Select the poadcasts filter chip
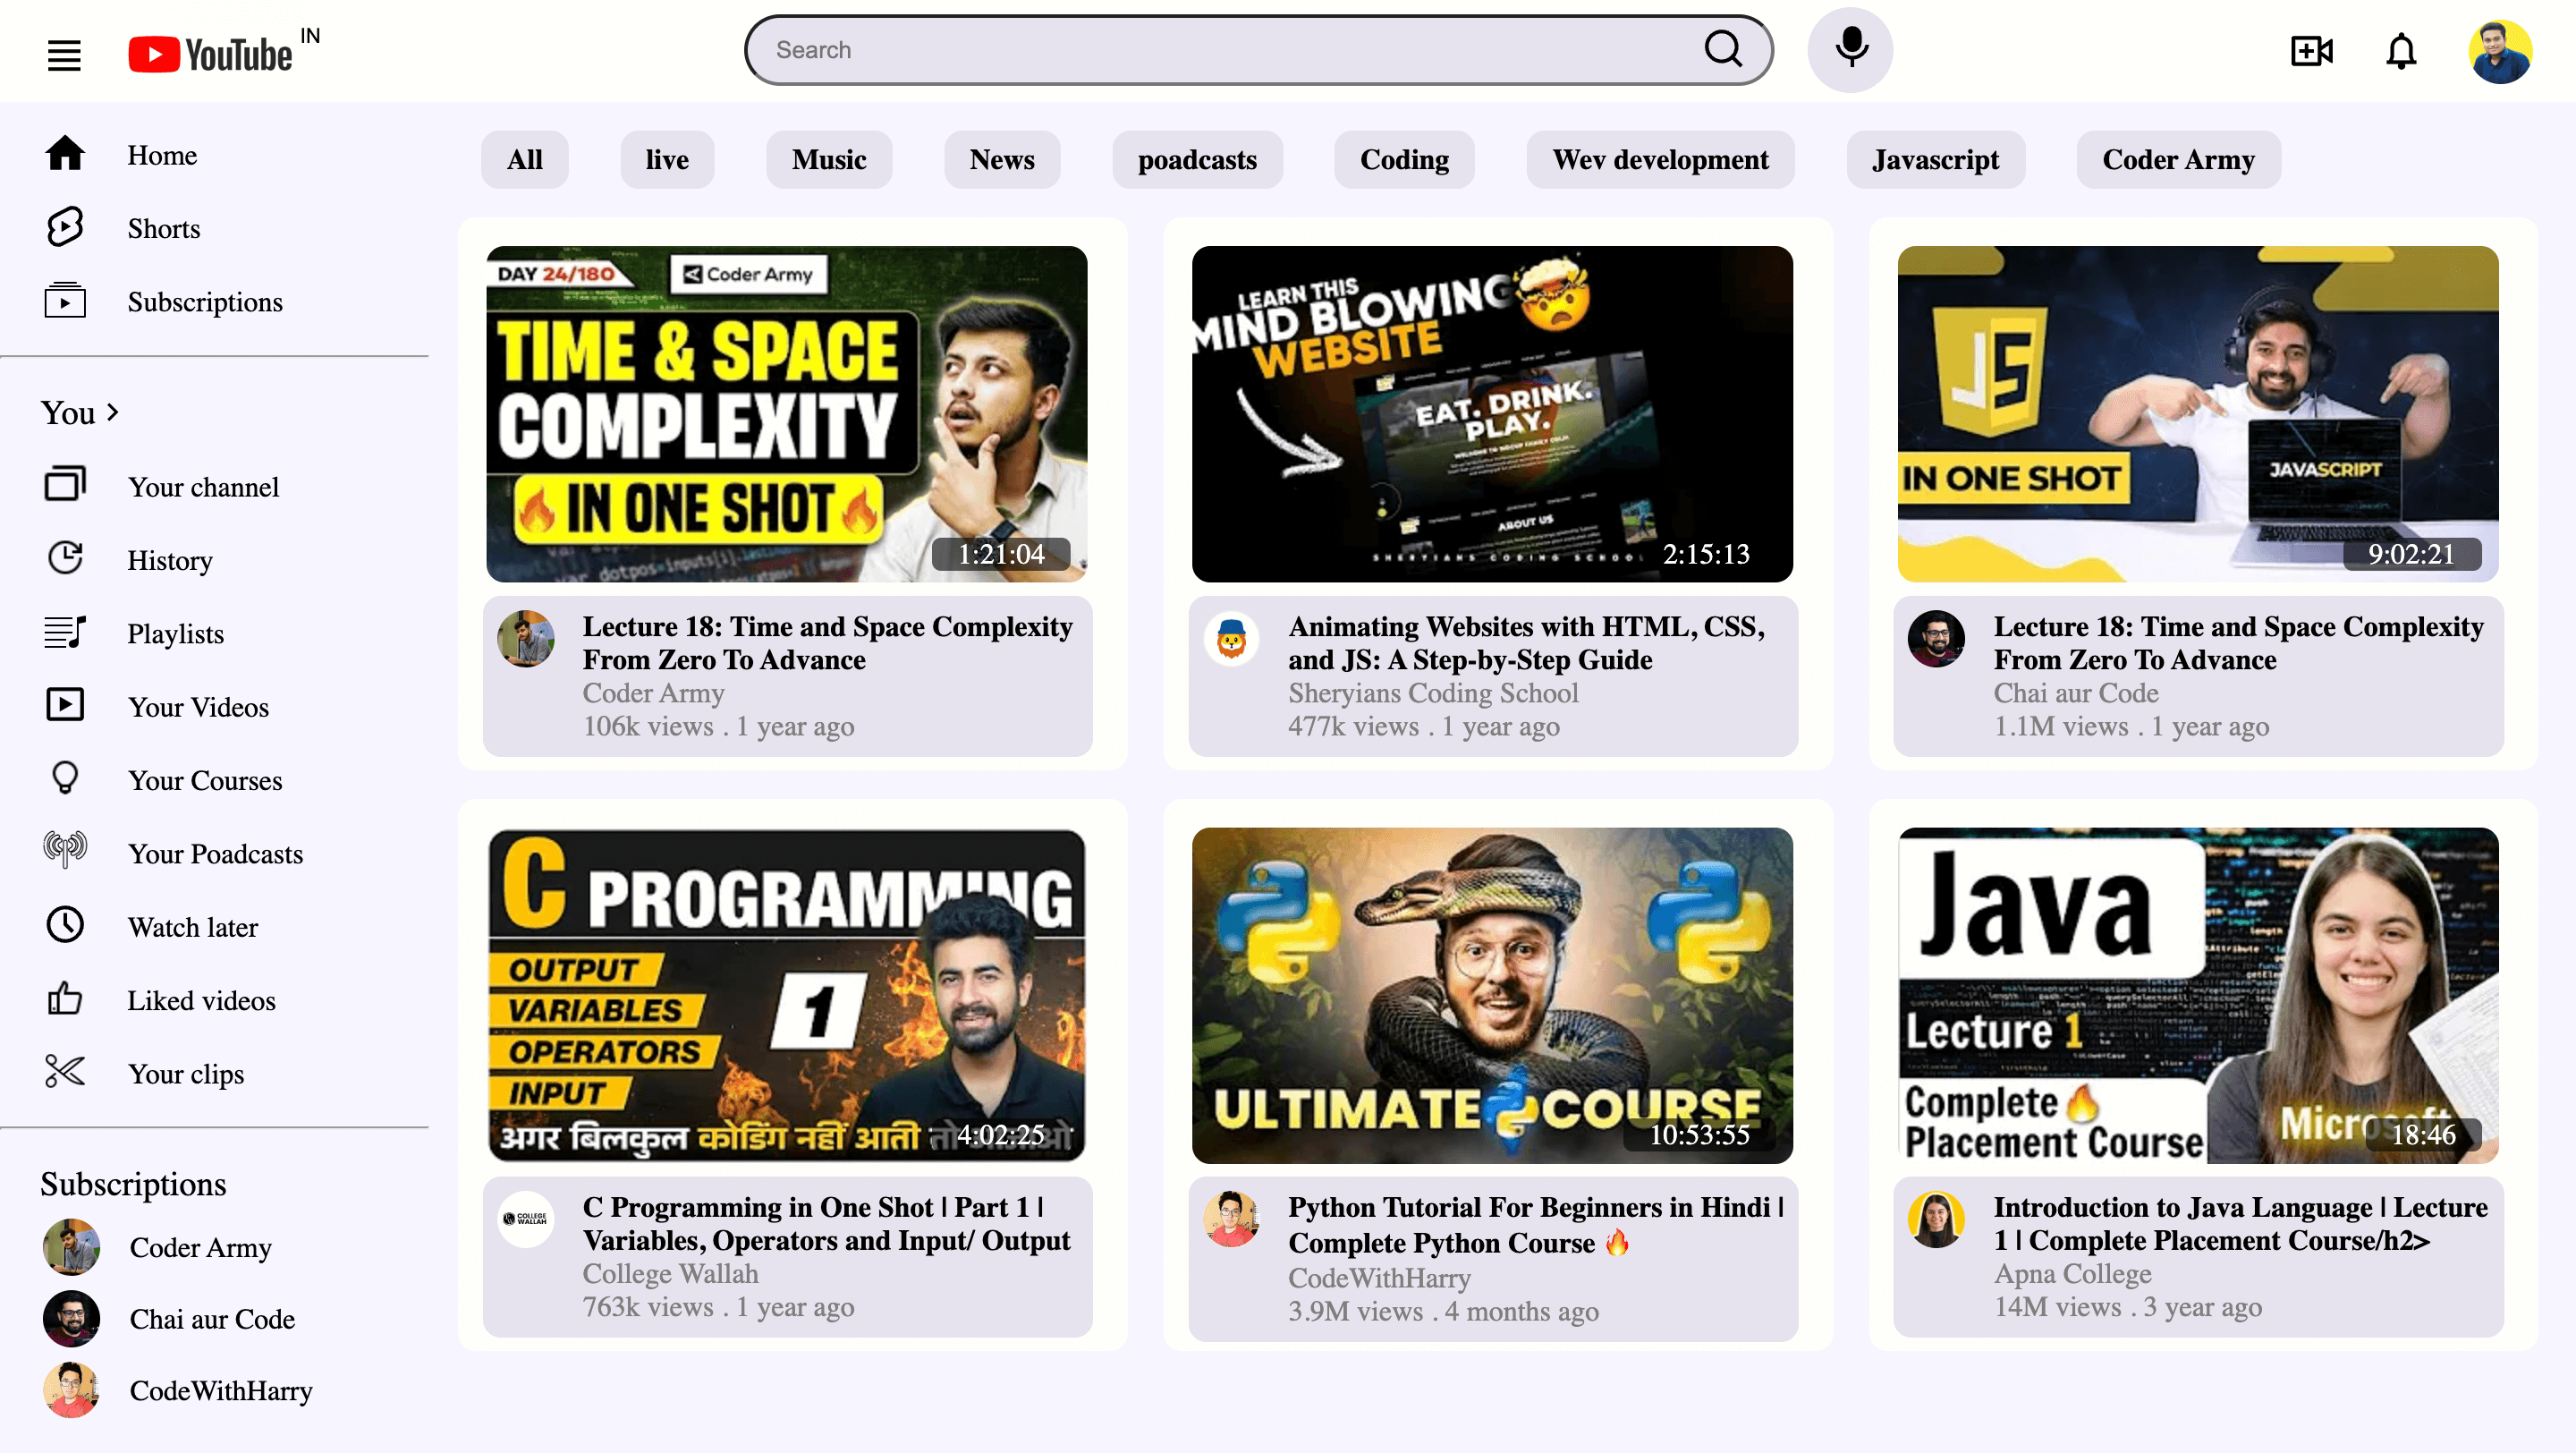2576x1453 pixels. 1197,160
